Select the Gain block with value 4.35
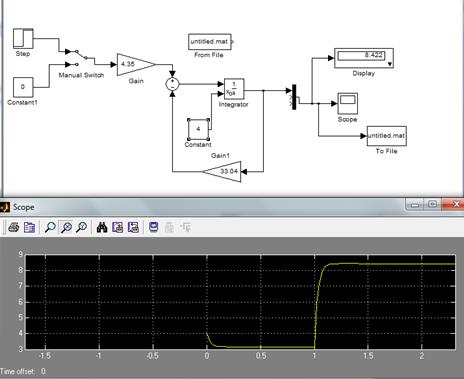This screenshot has height=379, width=464. tap(136, 64)
